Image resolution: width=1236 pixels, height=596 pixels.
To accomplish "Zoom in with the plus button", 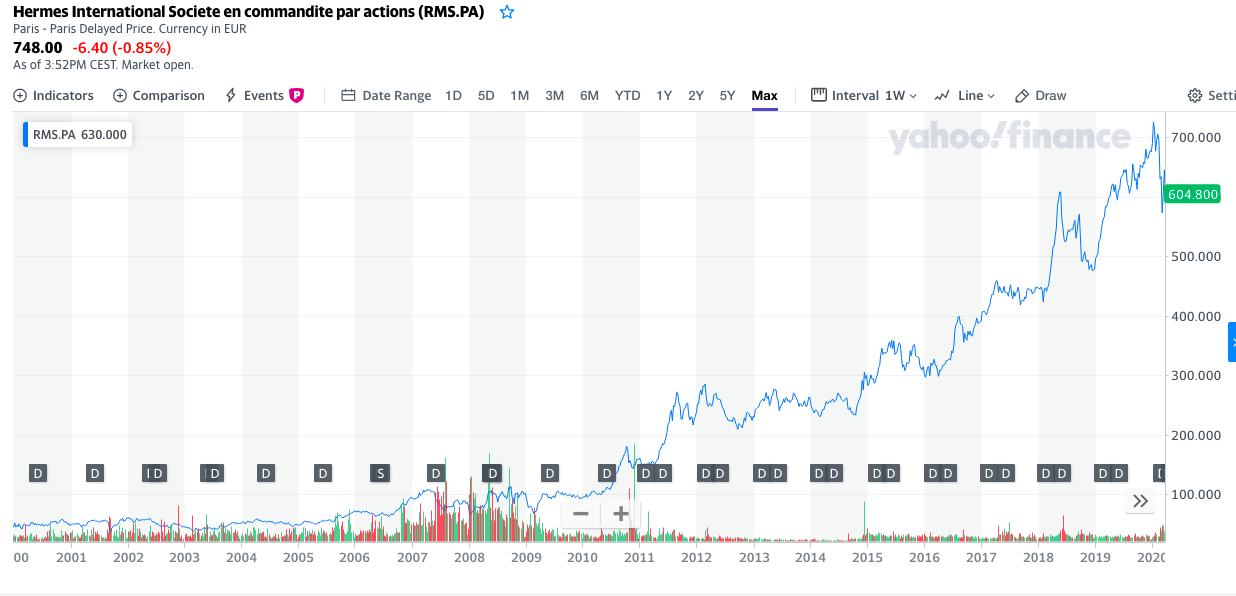I will tap(621, 514).
